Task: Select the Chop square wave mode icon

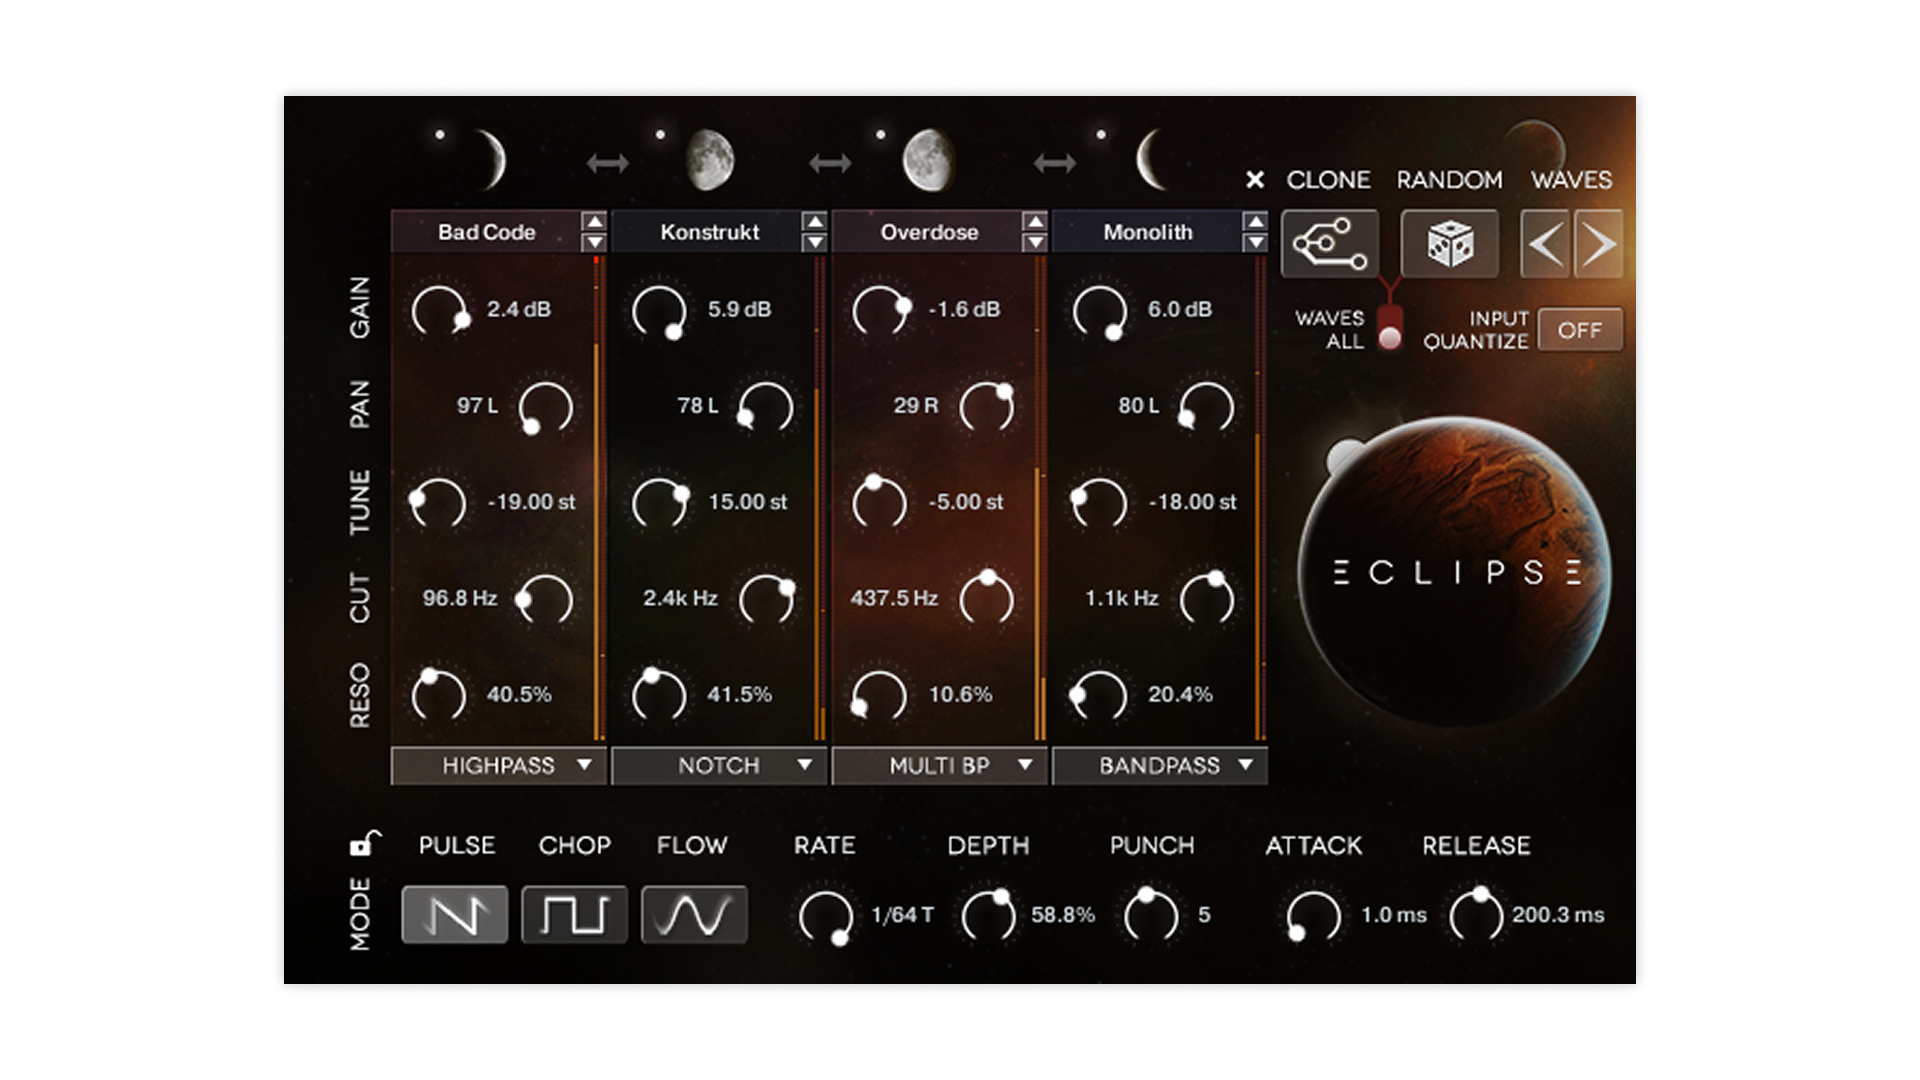Action: pyautogui.click(x=574, y=914)
